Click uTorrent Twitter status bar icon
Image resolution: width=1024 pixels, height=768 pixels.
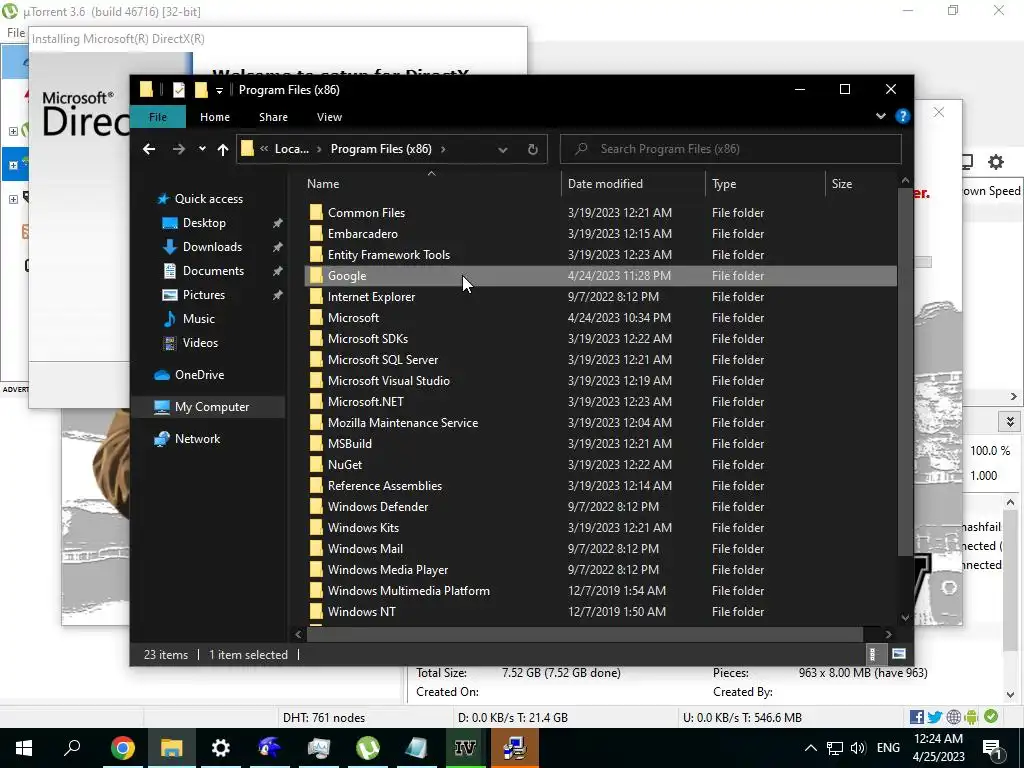click(935, 717)
